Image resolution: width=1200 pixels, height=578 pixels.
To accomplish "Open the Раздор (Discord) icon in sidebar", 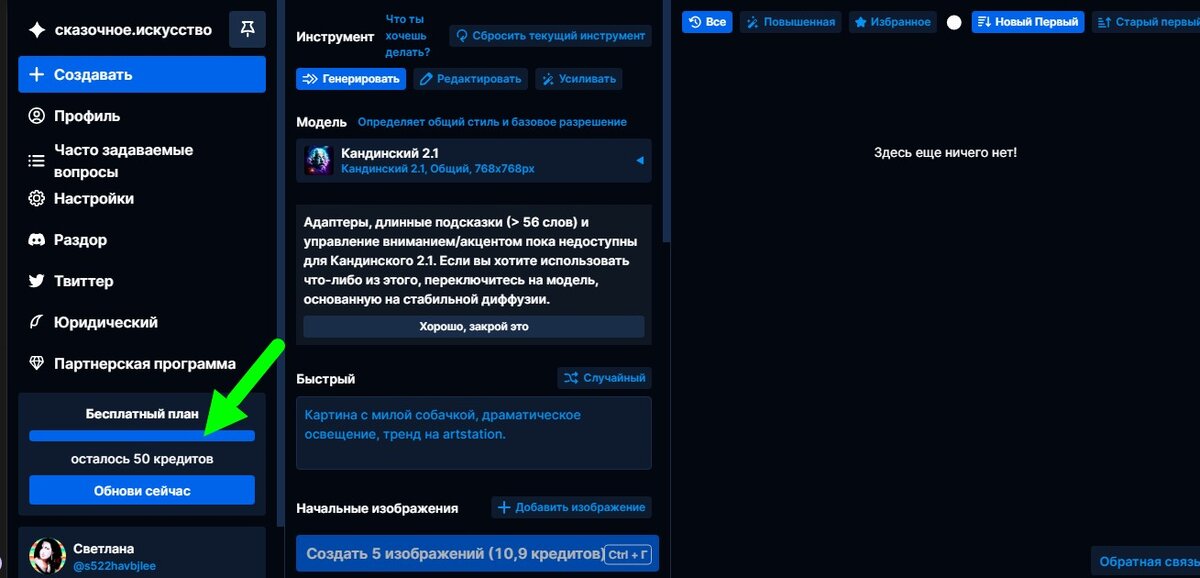I will 35,239.
